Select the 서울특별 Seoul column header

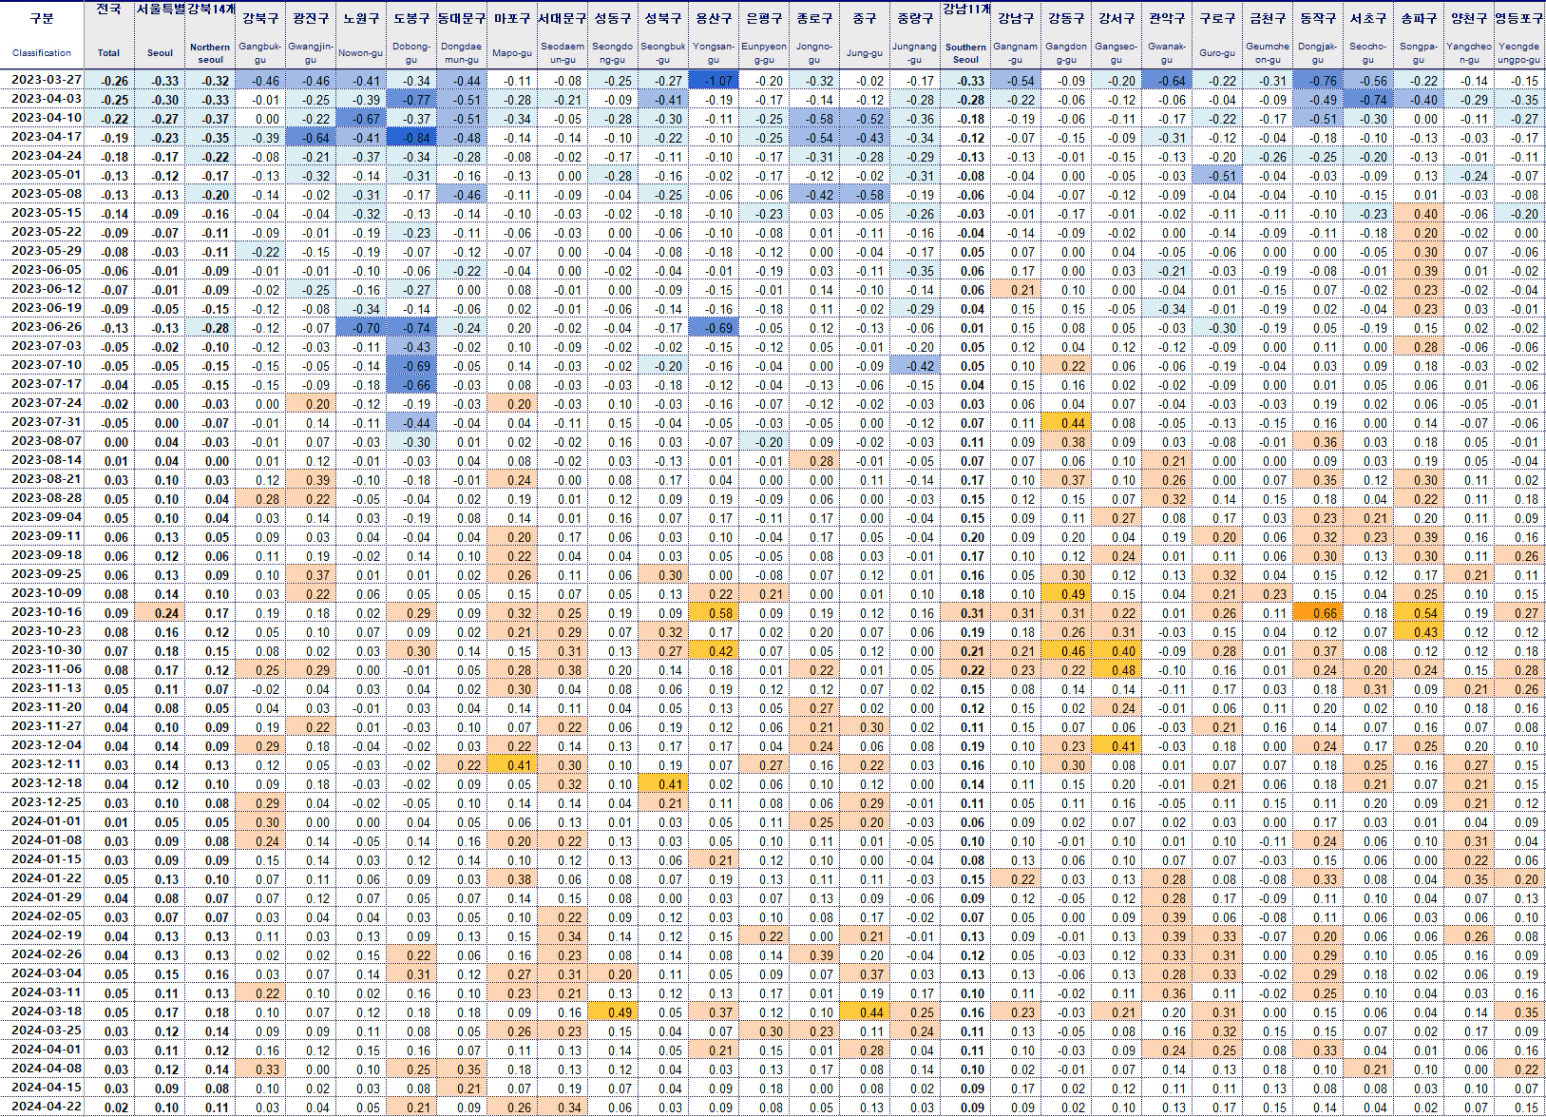(x=159, y=35)
